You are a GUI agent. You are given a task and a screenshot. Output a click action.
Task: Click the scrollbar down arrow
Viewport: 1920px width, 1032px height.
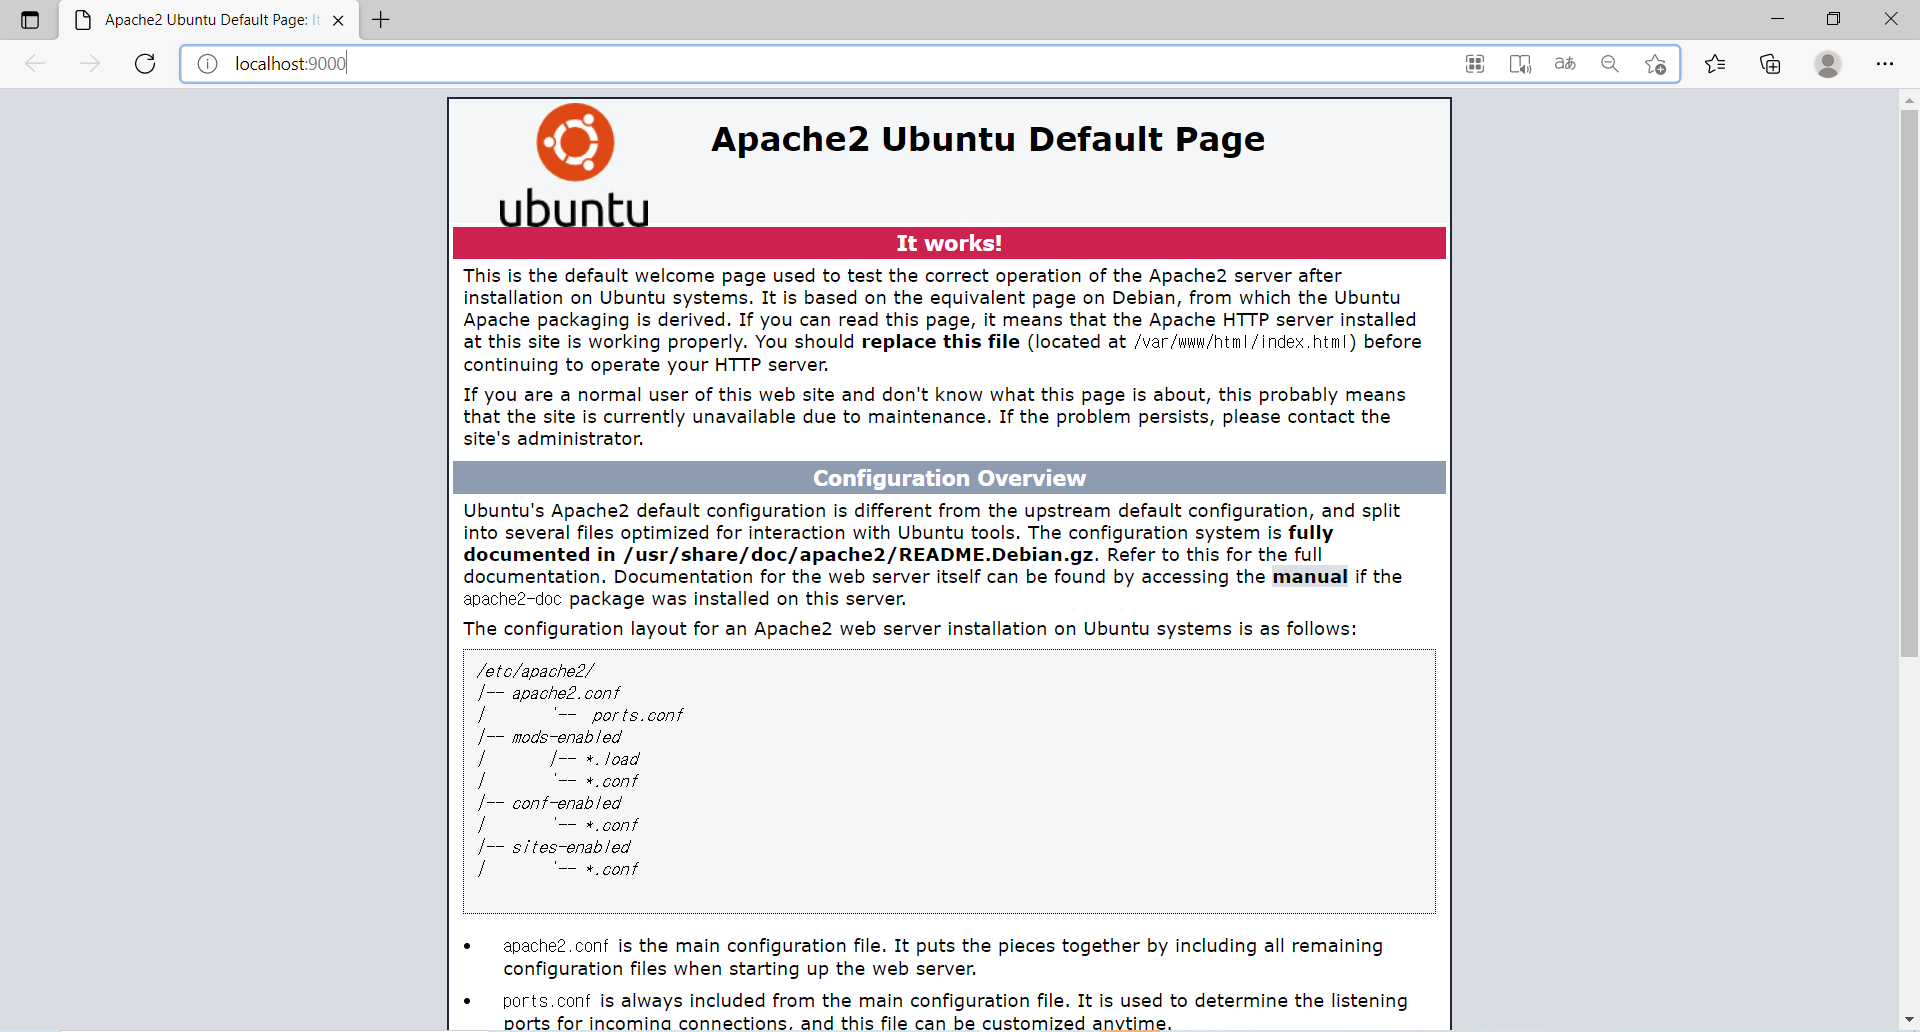tap(1909, 1020)
